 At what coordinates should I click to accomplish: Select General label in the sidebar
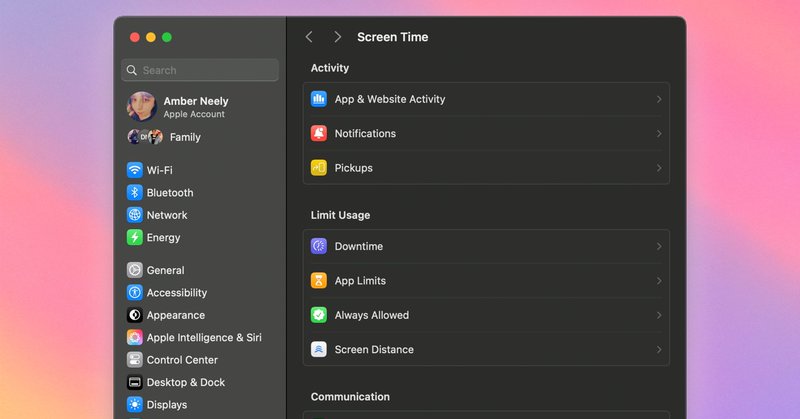pos(165,270)
